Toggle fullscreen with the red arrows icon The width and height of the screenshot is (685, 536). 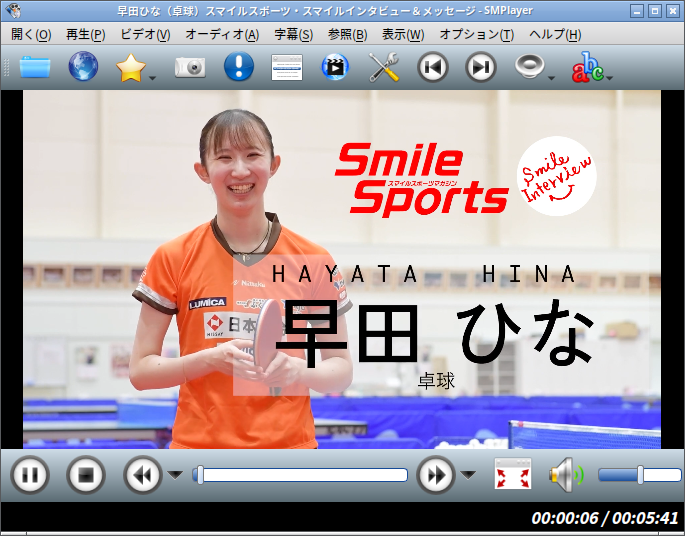pos(513,474)
